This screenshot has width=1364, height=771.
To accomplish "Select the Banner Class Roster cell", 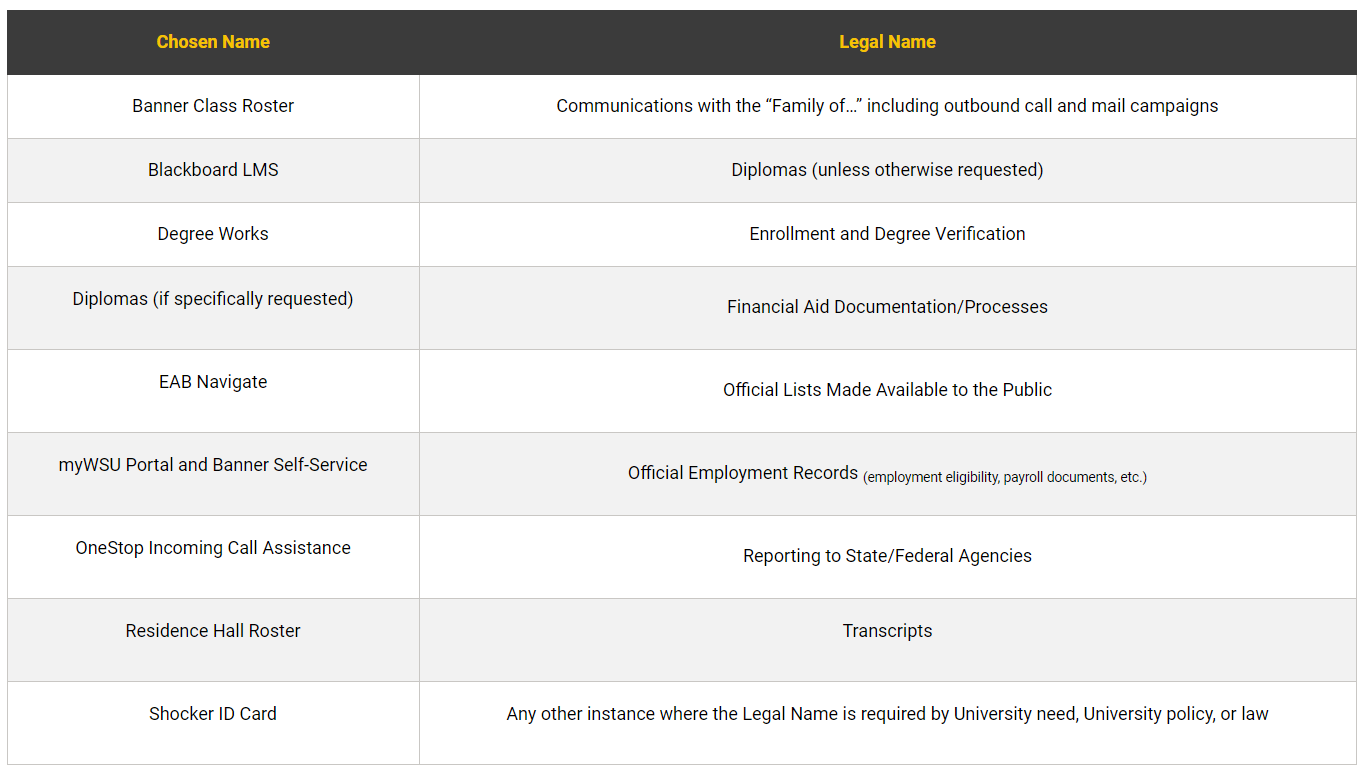I will click(213, 106).
